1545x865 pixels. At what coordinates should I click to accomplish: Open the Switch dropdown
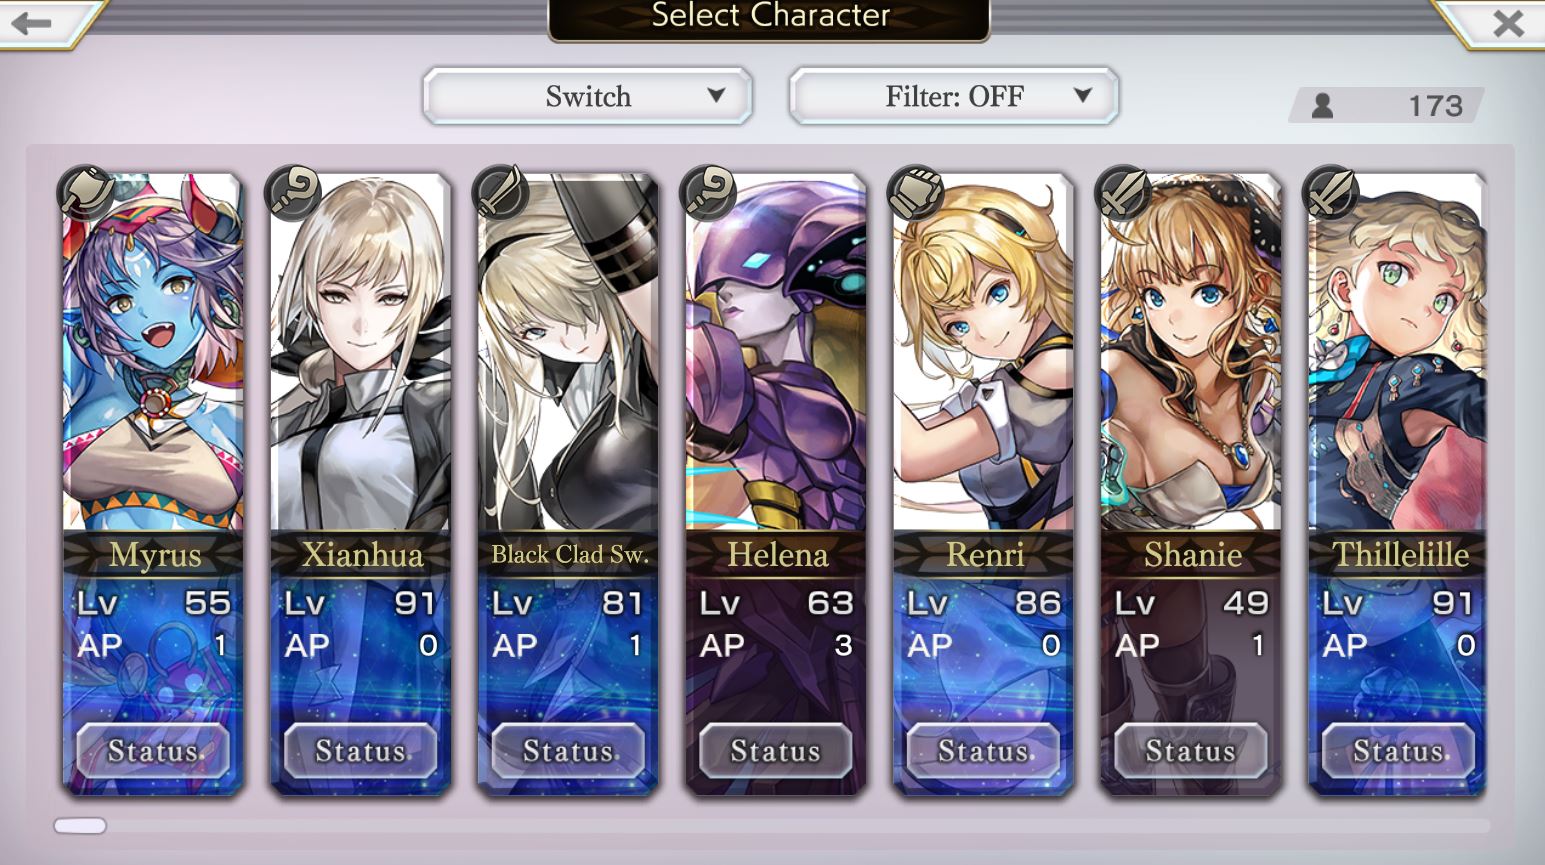587,96
